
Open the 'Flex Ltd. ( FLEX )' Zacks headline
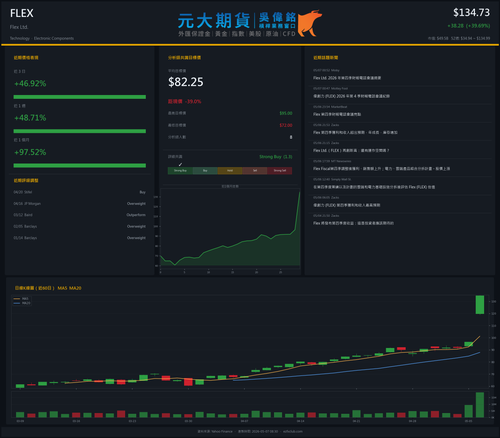coord(351,151)
